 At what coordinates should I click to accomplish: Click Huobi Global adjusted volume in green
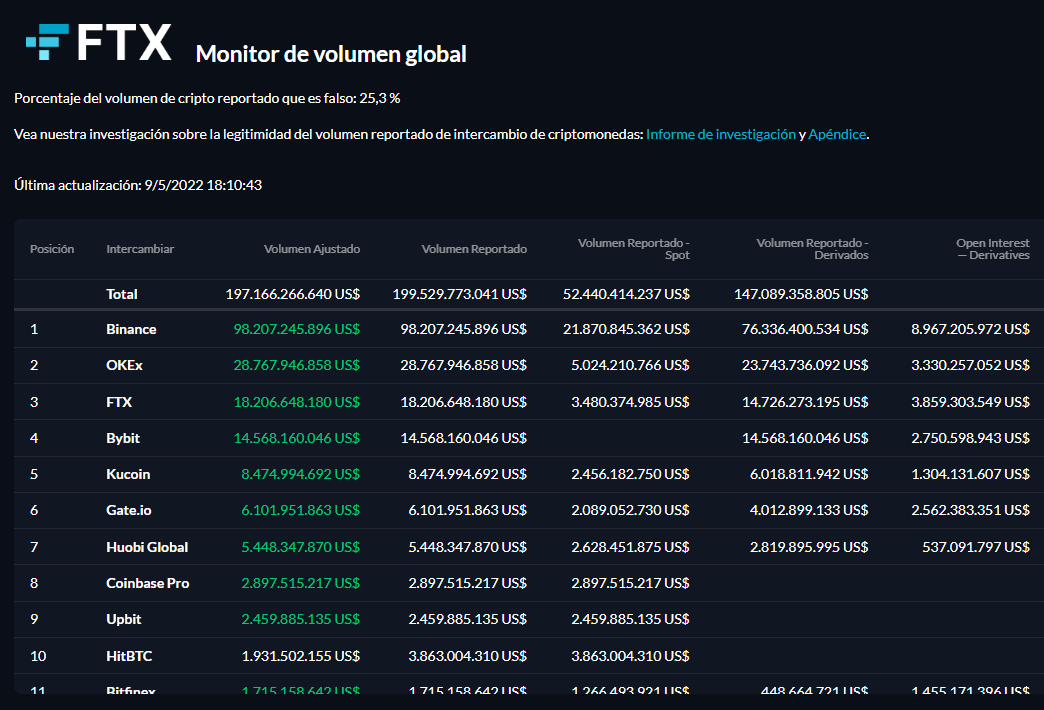click(x=300, y=547)
